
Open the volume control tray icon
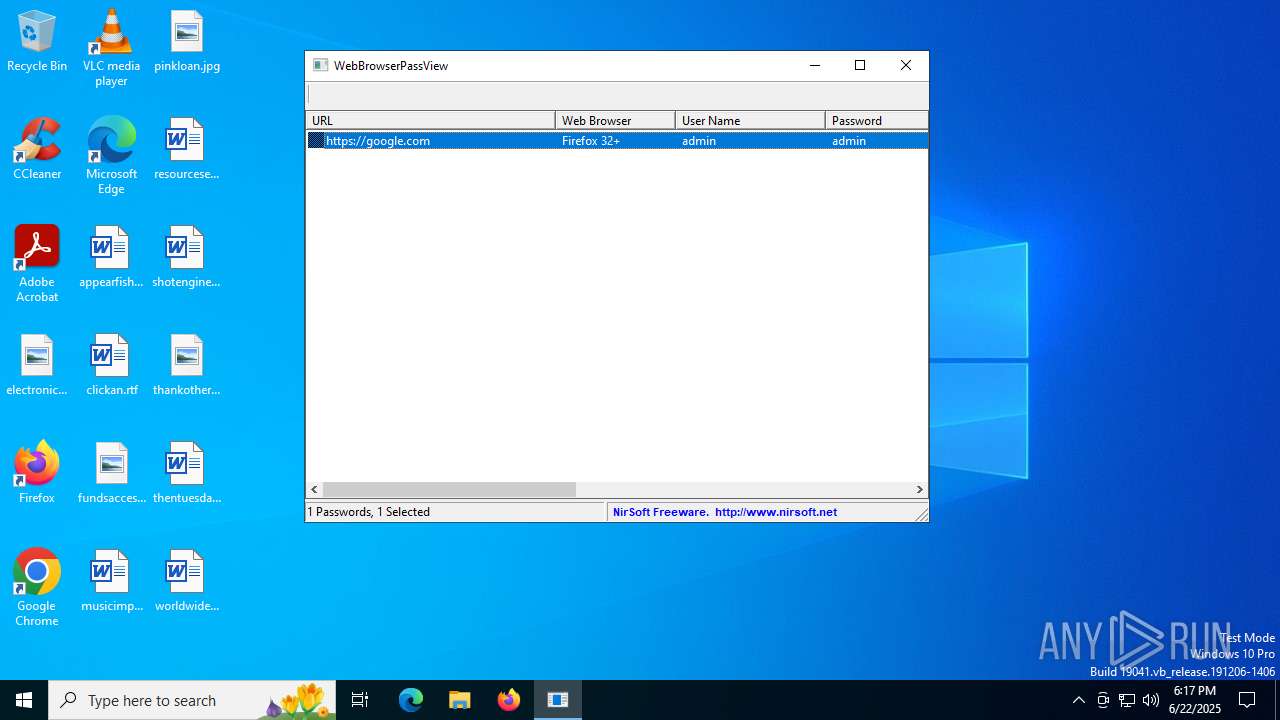(x=1151, y=700)
